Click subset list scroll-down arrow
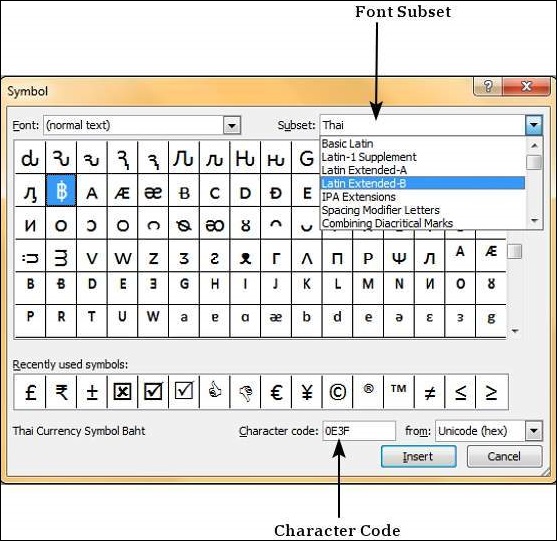Image resolution: width=557 pixels, height=541 pixels. pos(534,221)
